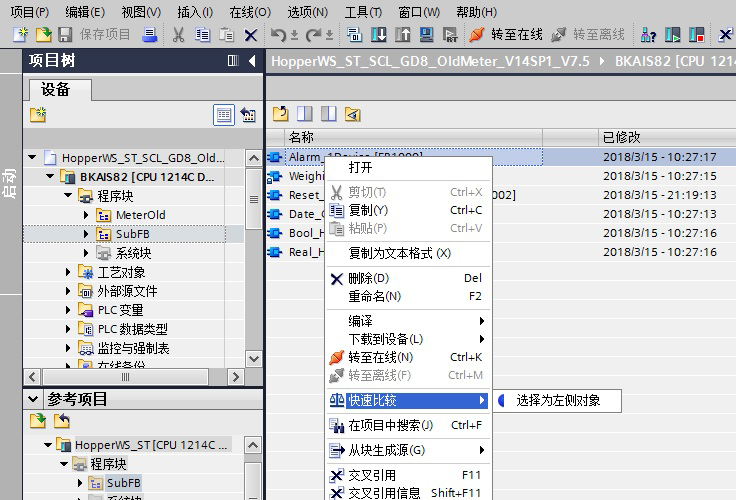Click the Cut scissors toolbar icon
This screenshot has height=500, width=736.
[x=178, y=35]
